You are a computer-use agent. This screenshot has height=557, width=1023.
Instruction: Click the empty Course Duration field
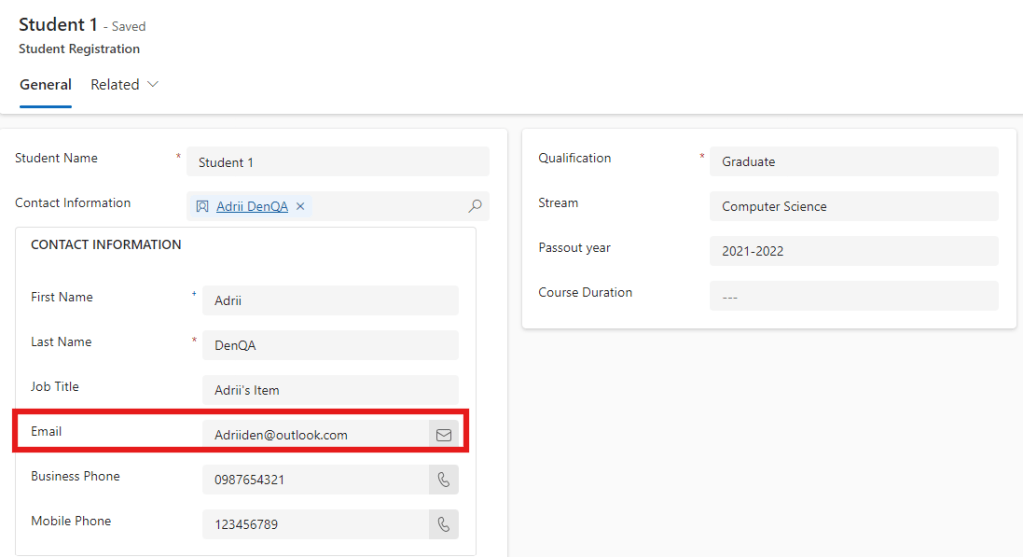coord(853,296)
